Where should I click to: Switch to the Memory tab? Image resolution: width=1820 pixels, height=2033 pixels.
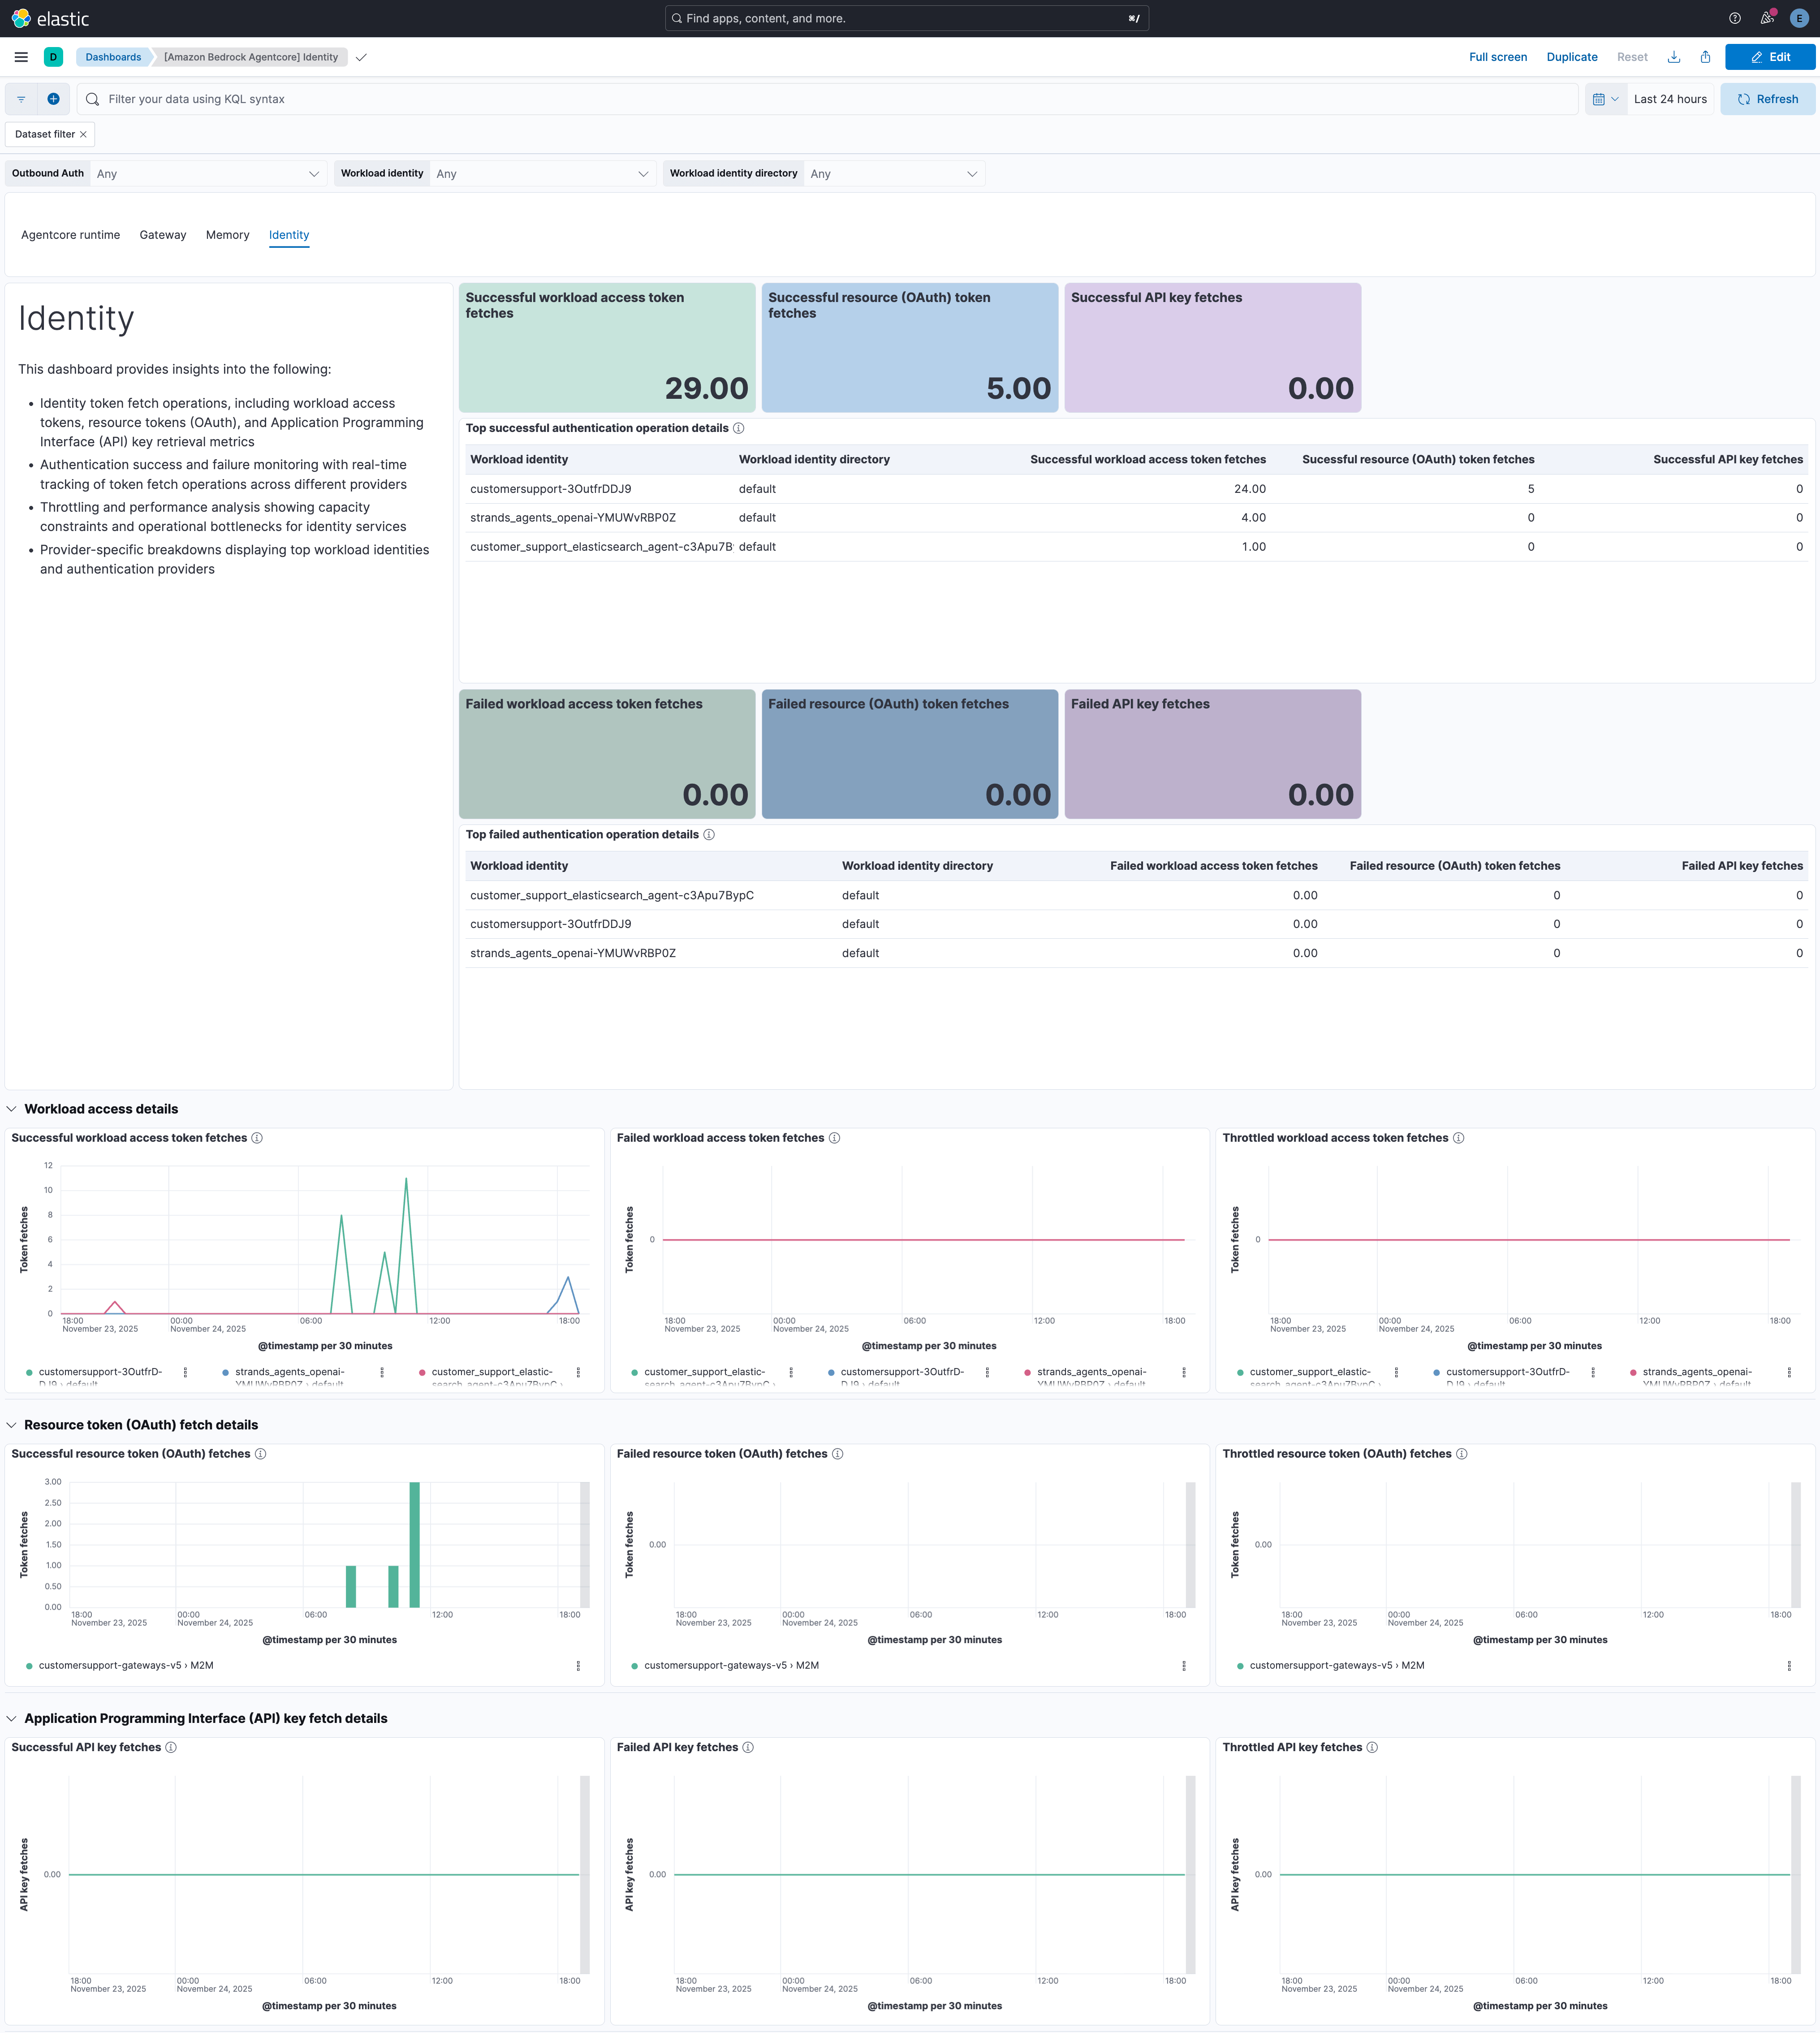pyautogui.click(x=227, y=235)
